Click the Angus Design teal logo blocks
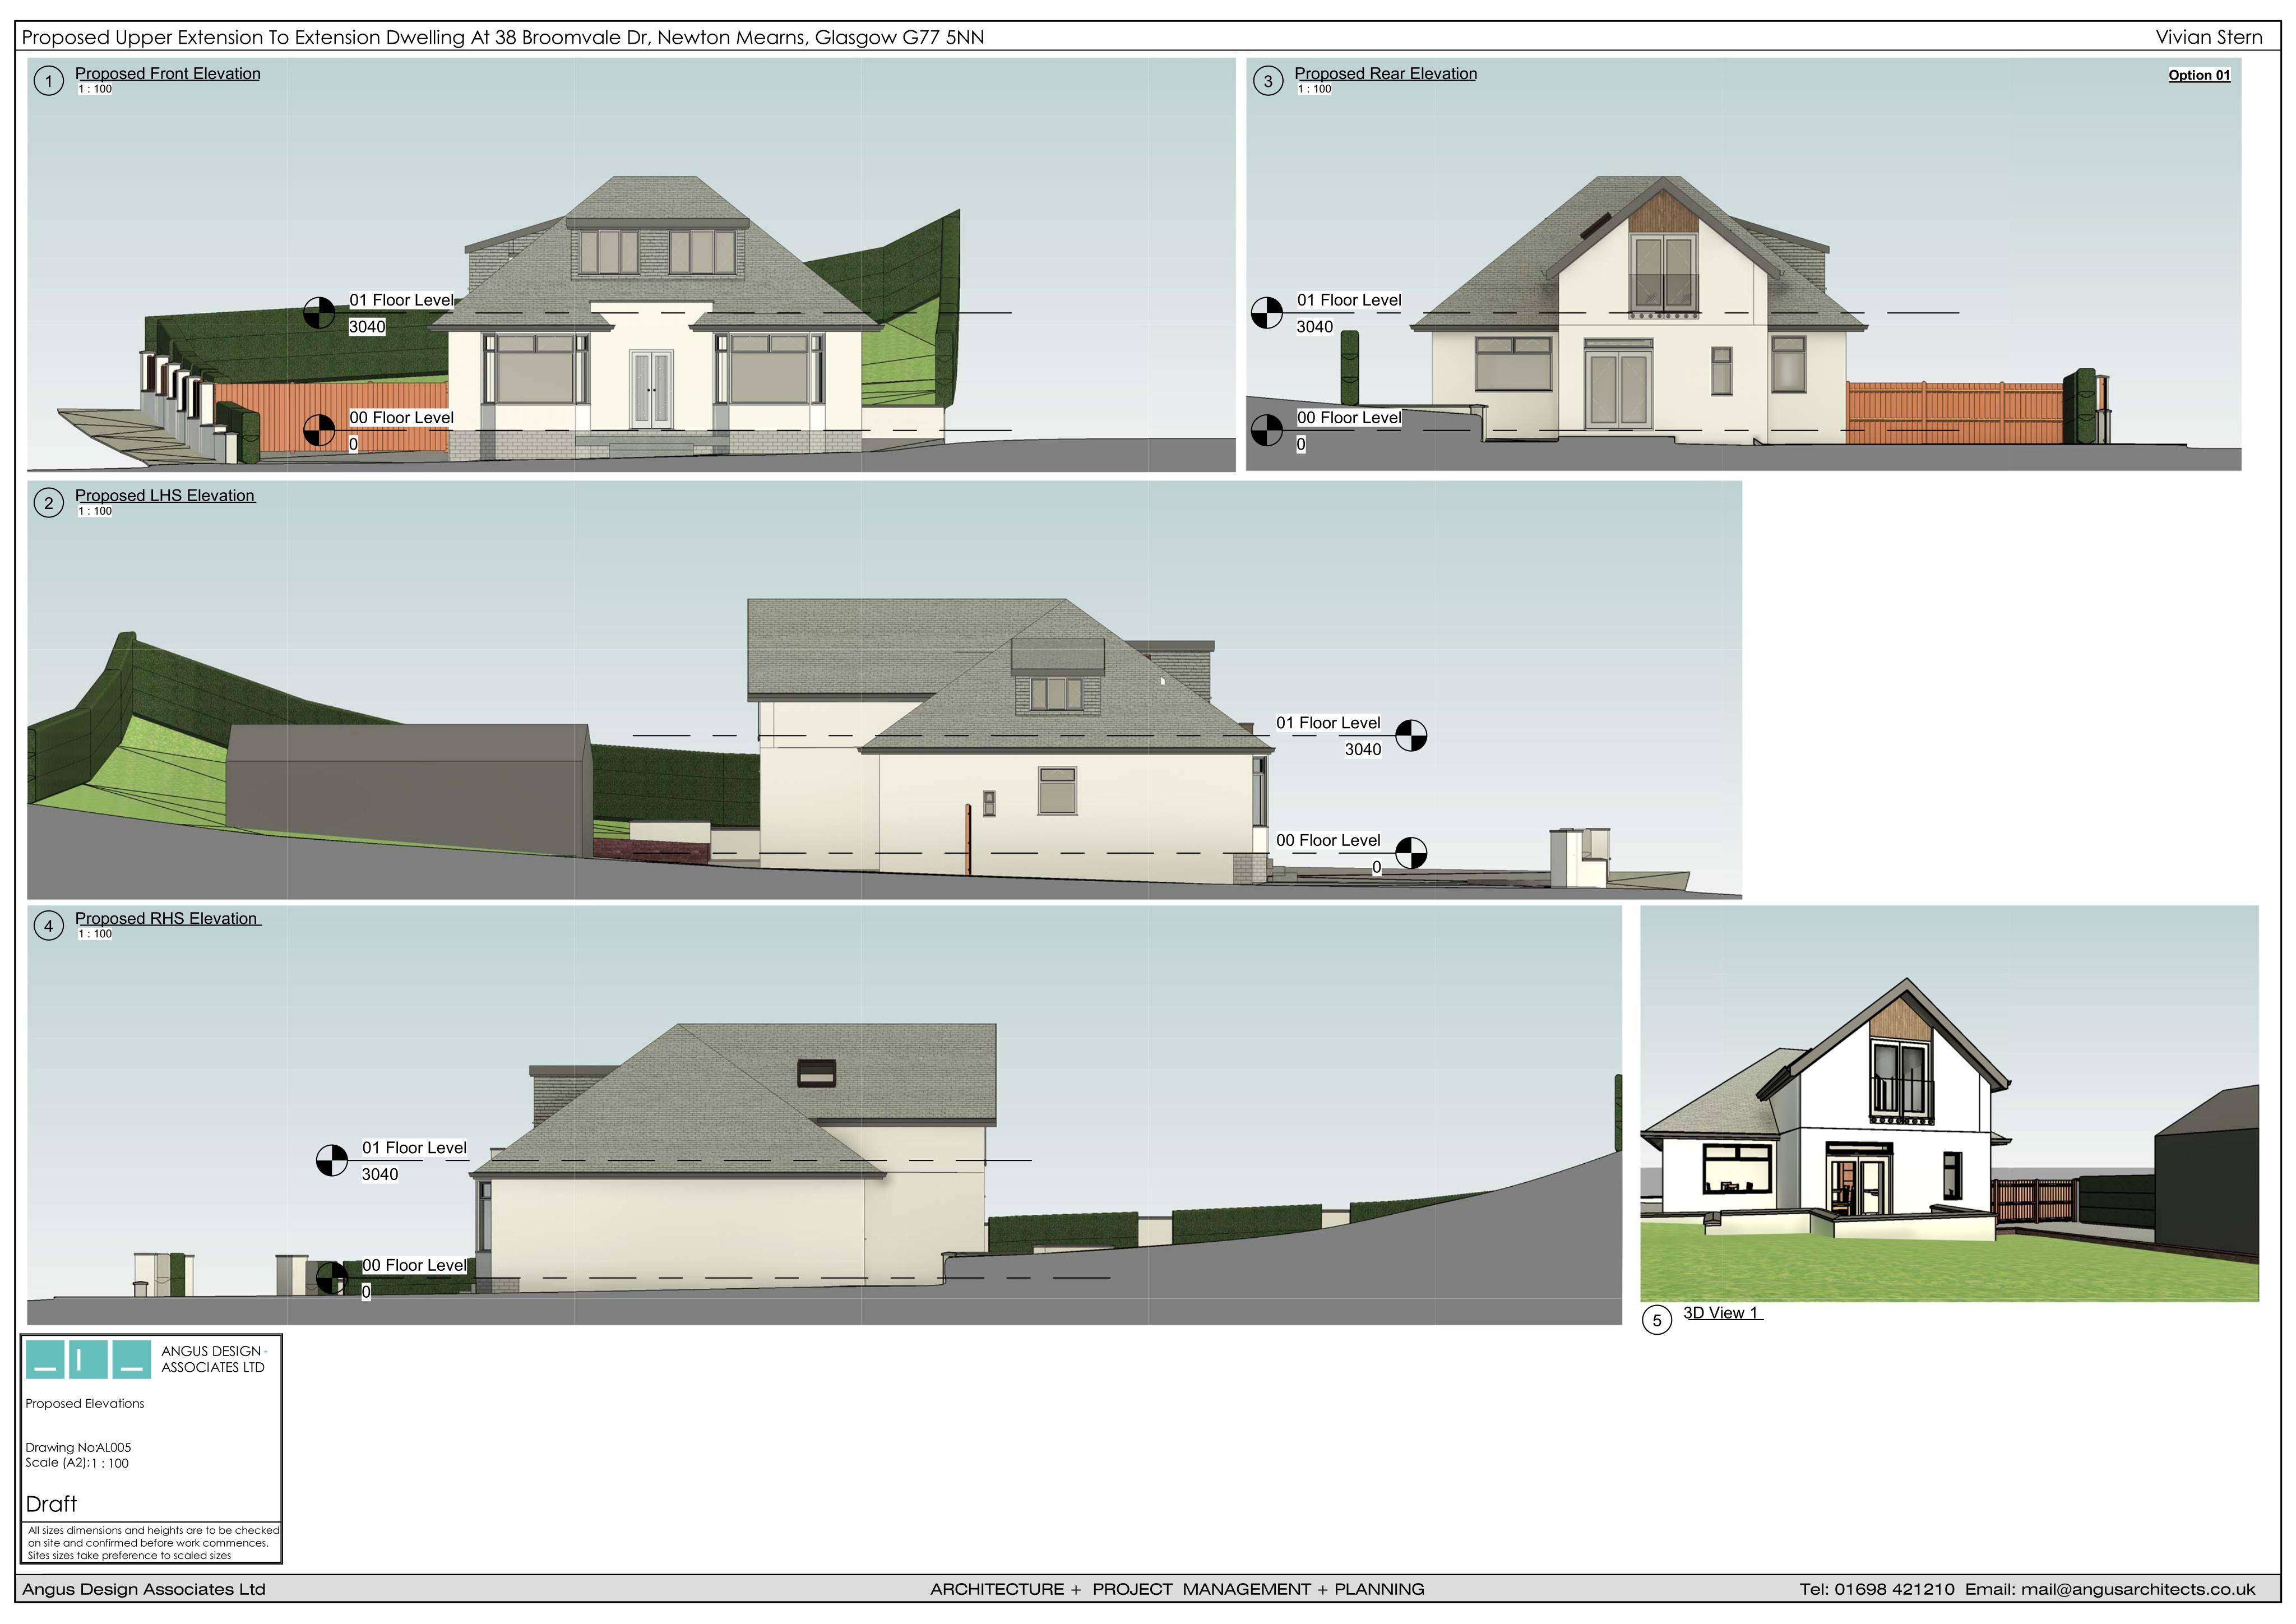2296x1624 pixels. point(88,1359)
